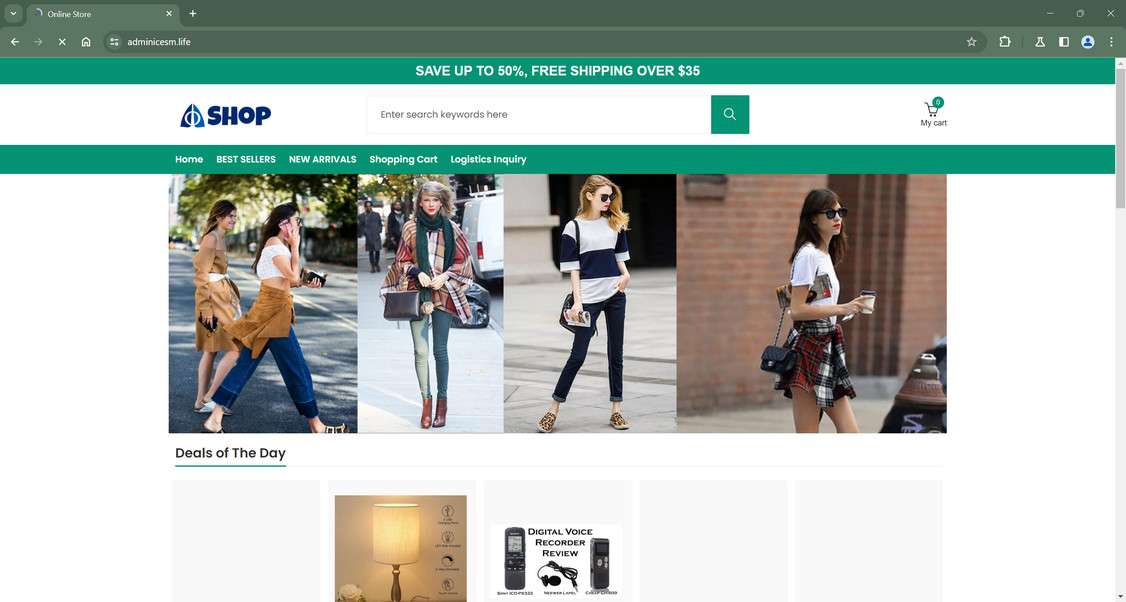The image size is (1126, 602).
Task: Select the Online Store browser tab
Action: pyautogui.click(x=103, y=14)
